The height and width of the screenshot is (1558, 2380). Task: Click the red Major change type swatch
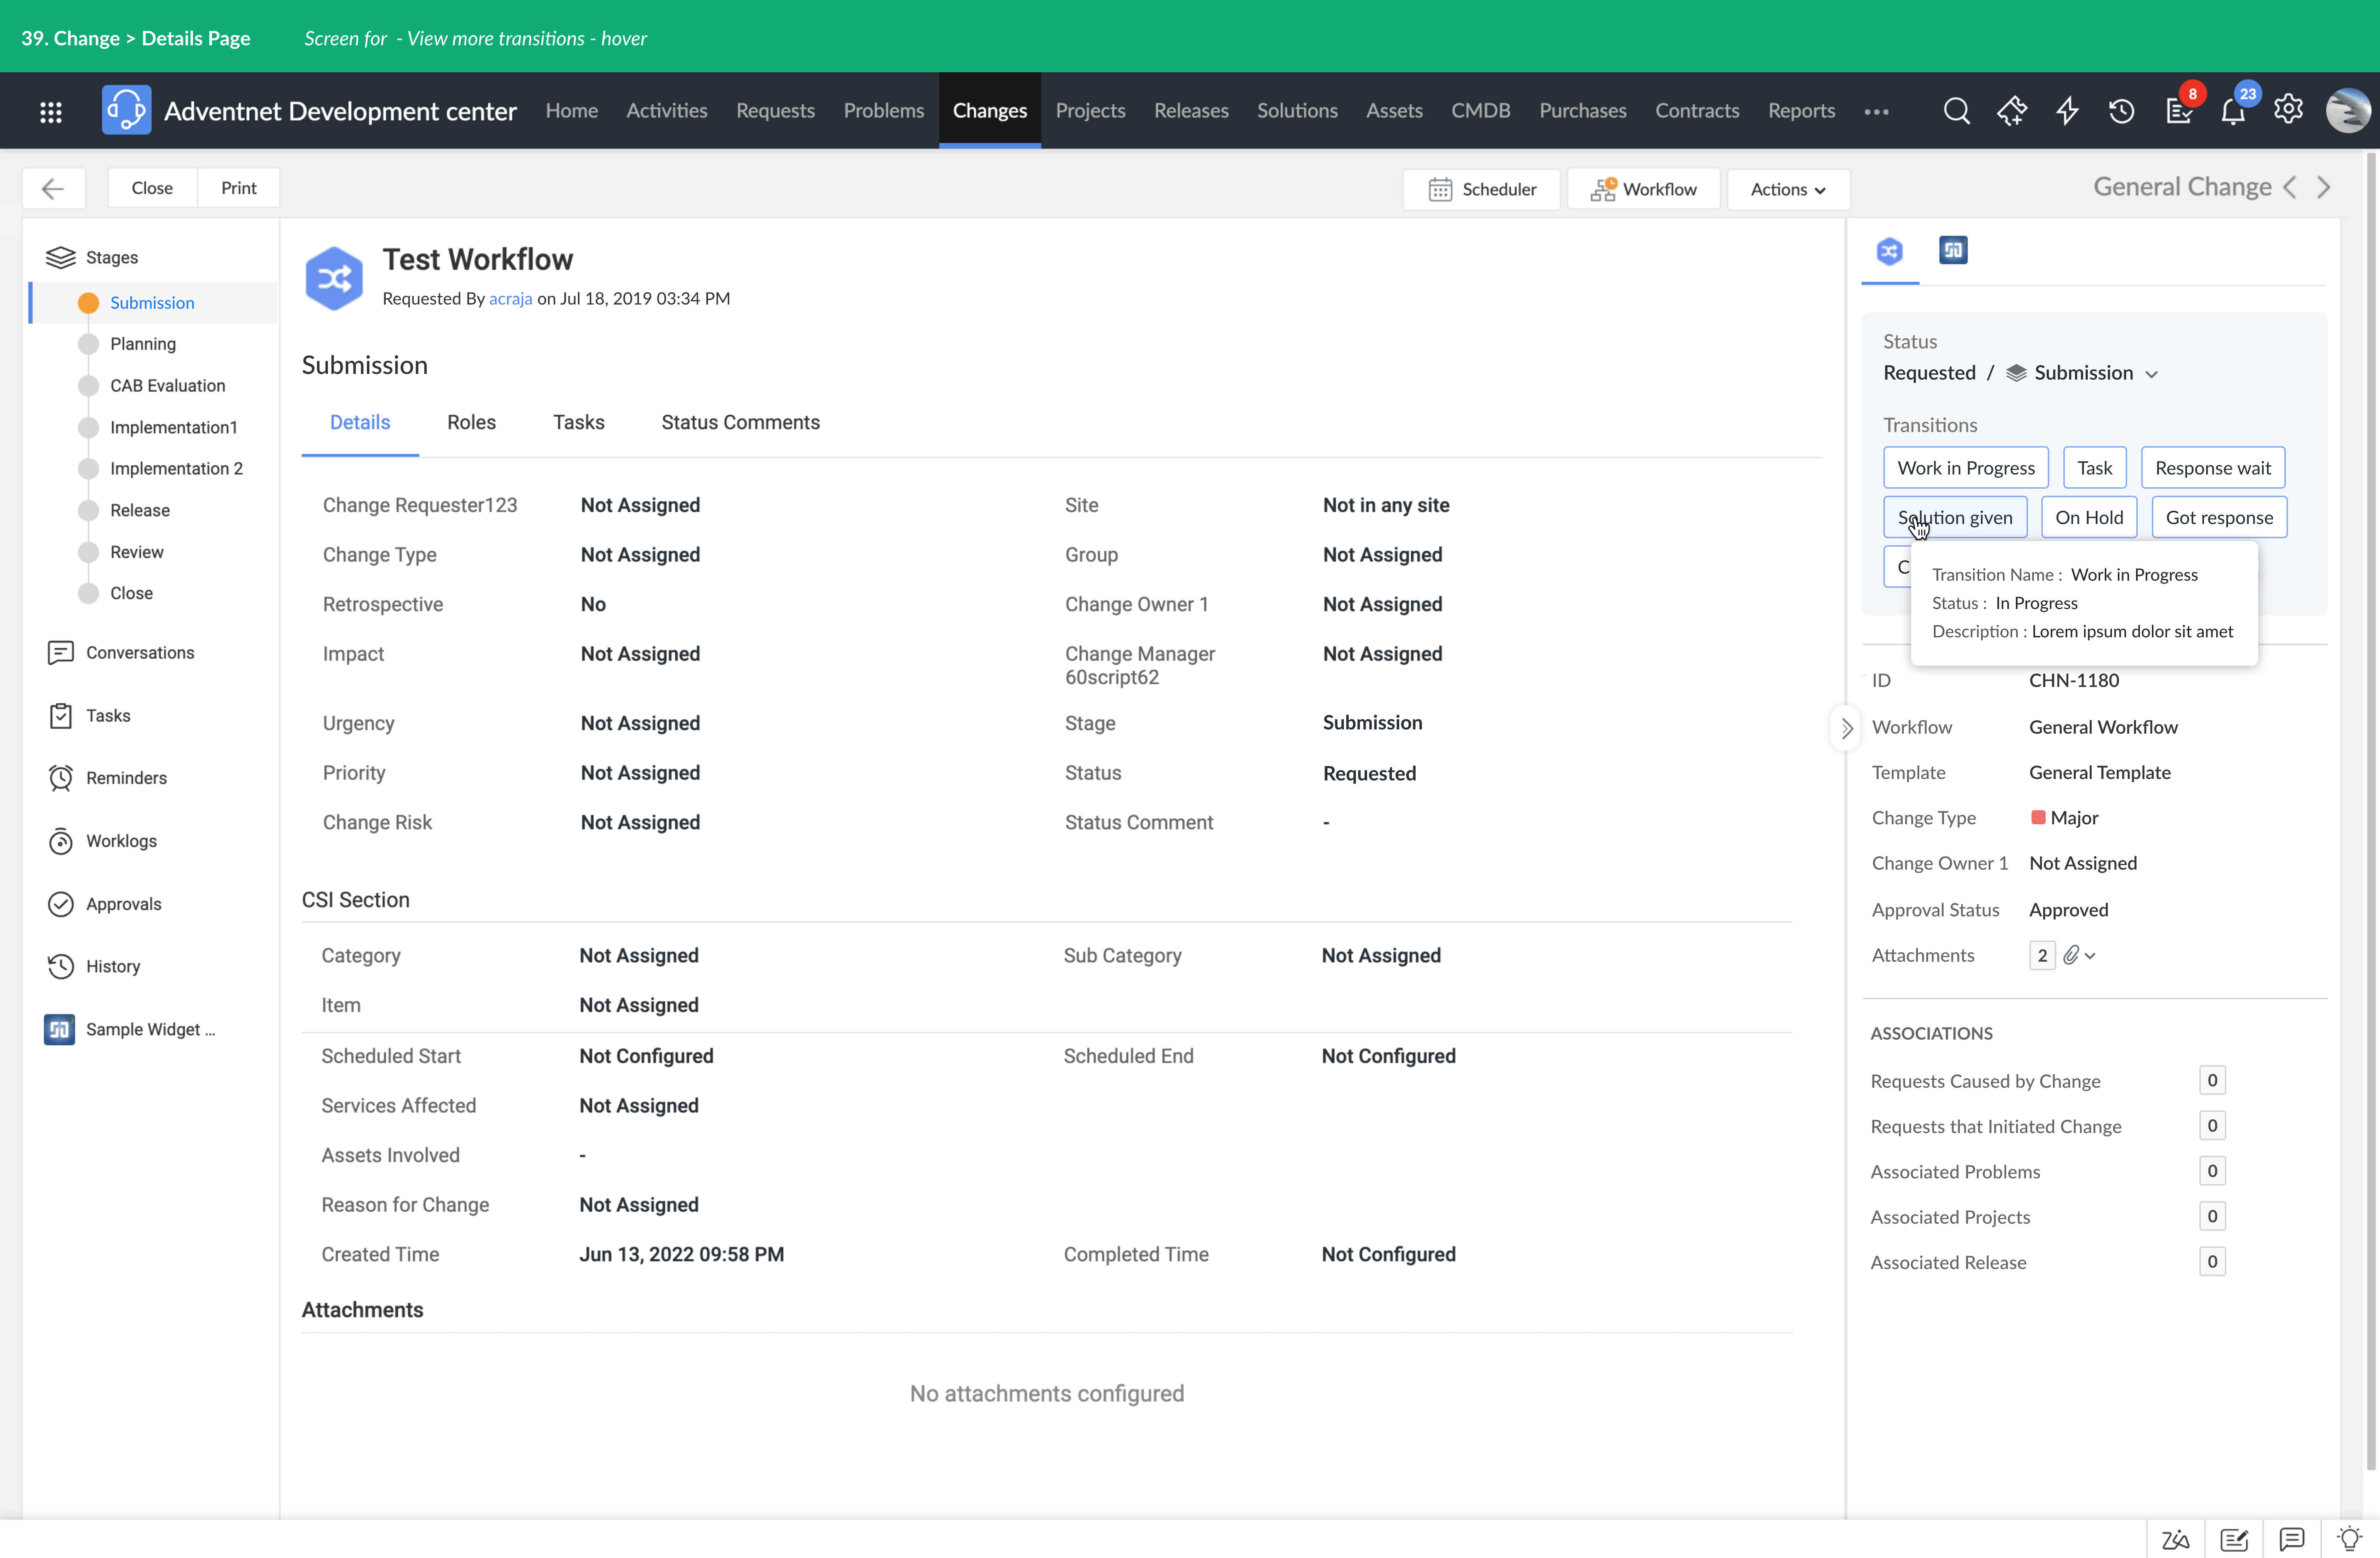click(2038, 818)
